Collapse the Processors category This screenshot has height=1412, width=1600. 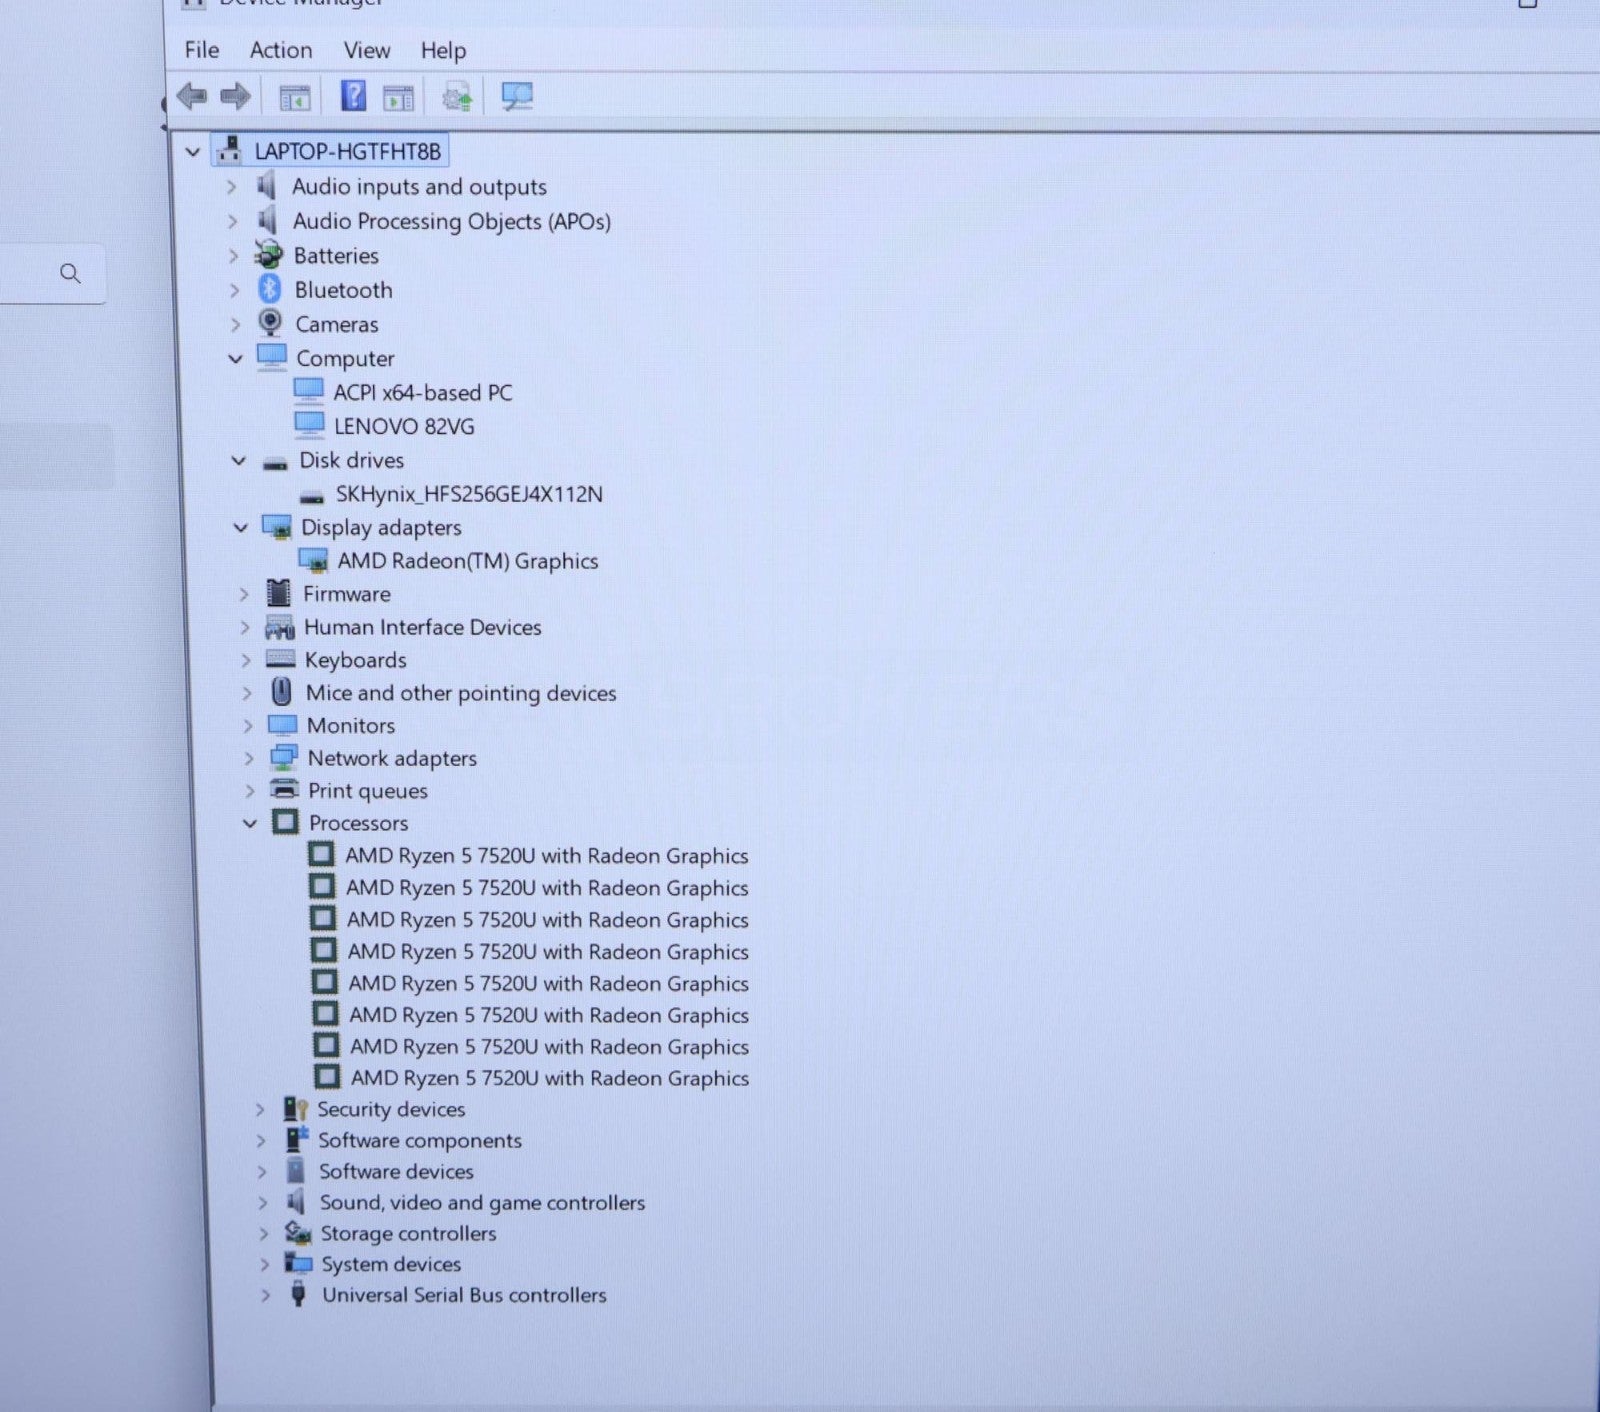(x=250, y=824)
